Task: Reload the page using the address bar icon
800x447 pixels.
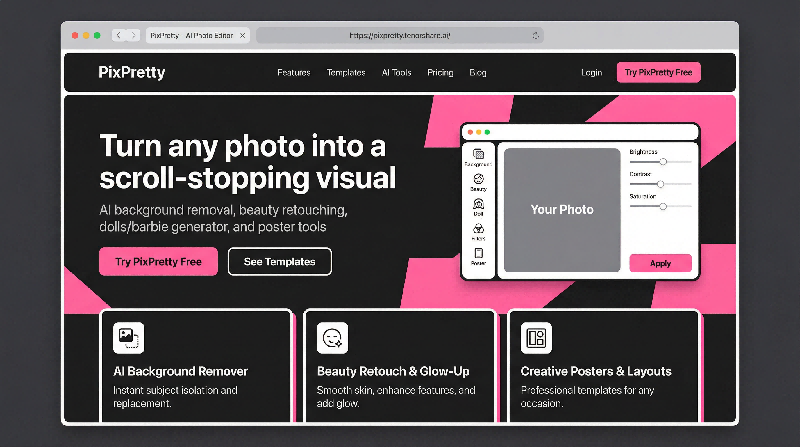Action: point(535,36)
